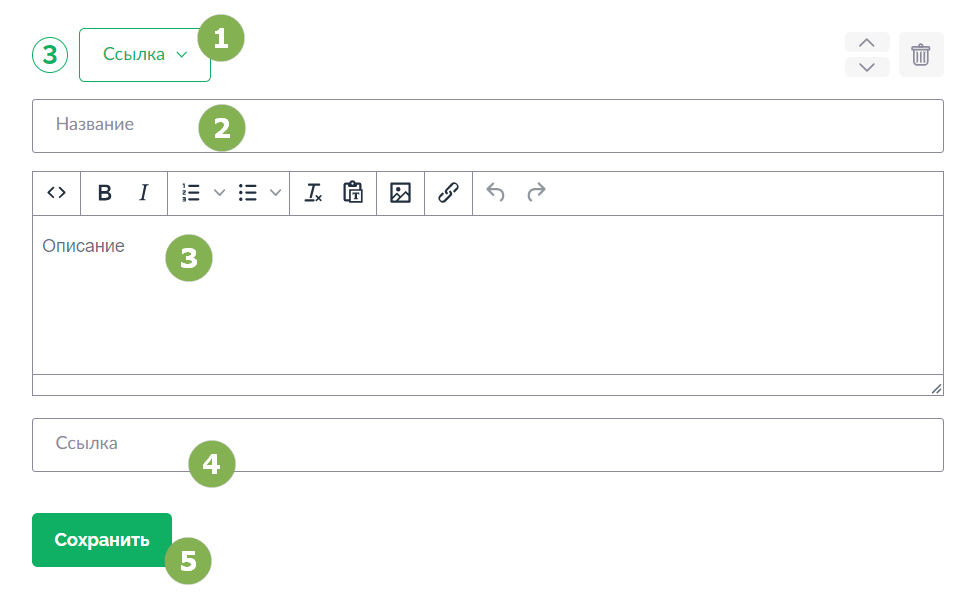The width and height of the screenshot is (970, 594).
Task: Toggle bold formatting
Action: pyautogui.click(x=105, y=193)
